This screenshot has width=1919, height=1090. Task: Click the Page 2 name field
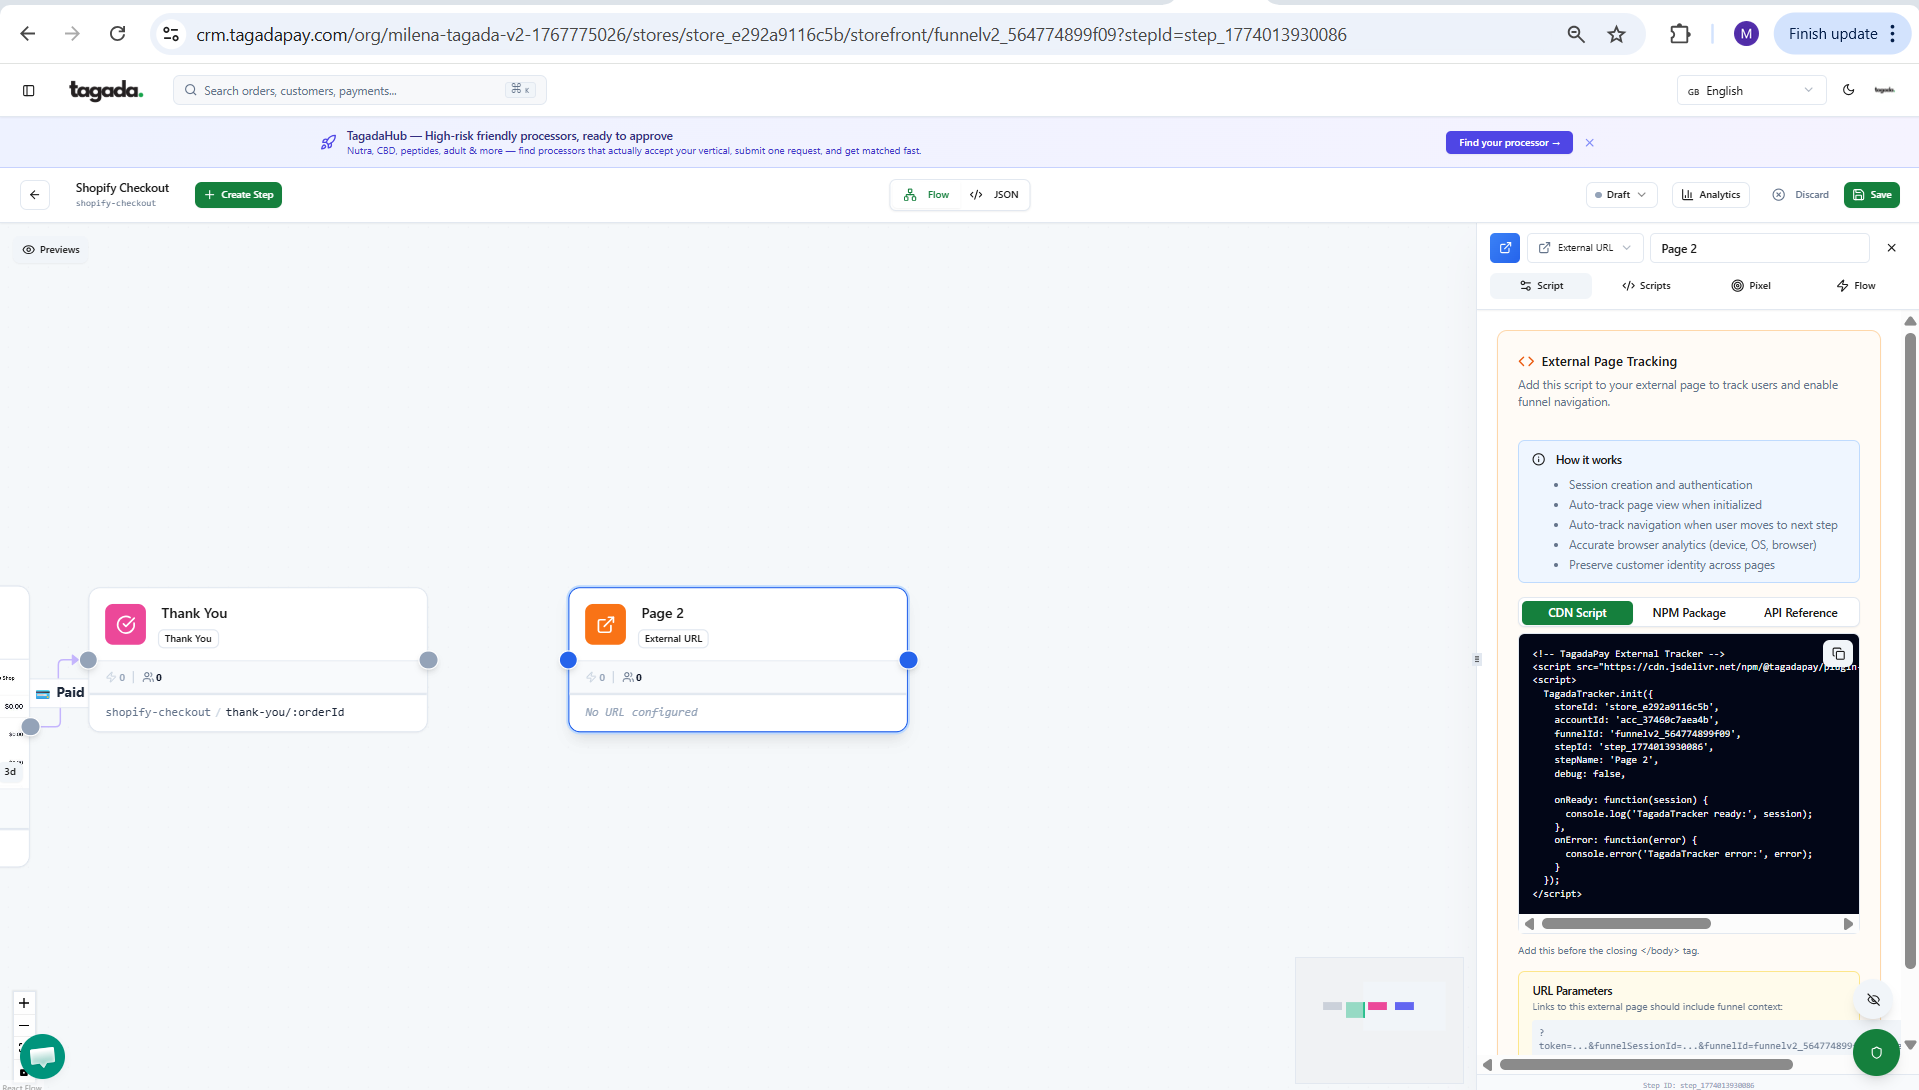(1758, 249)
